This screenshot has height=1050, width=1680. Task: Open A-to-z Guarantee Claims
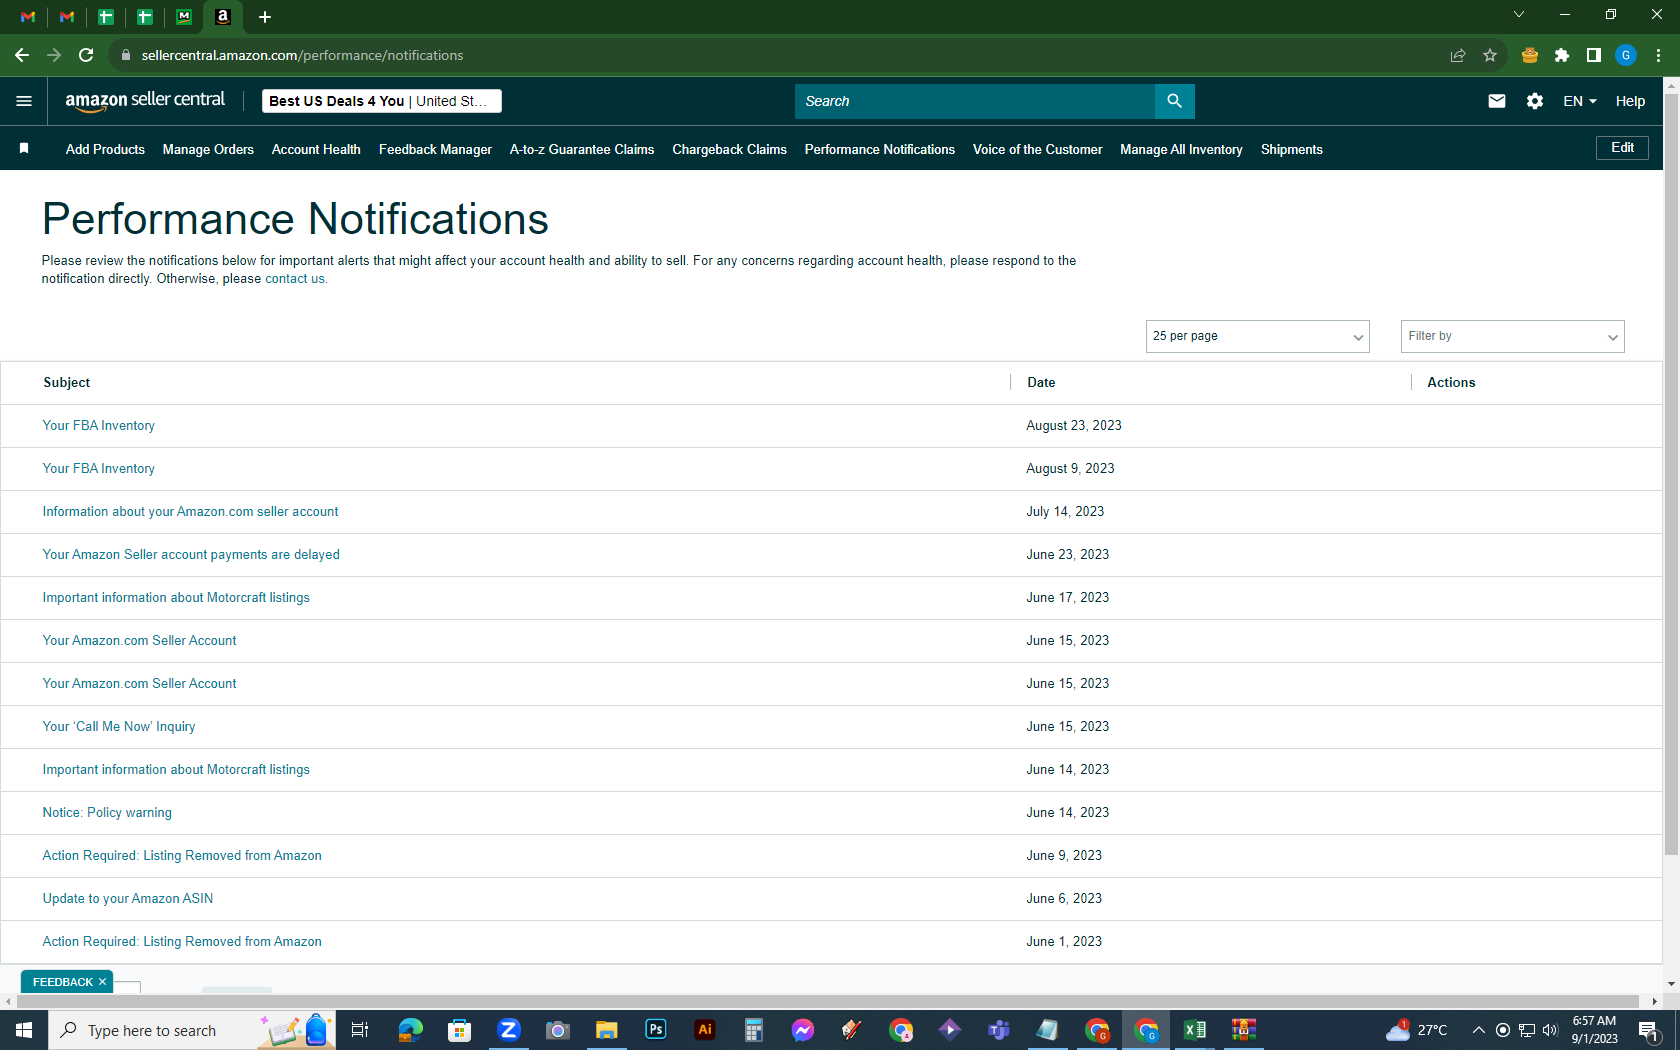[582, 149]
